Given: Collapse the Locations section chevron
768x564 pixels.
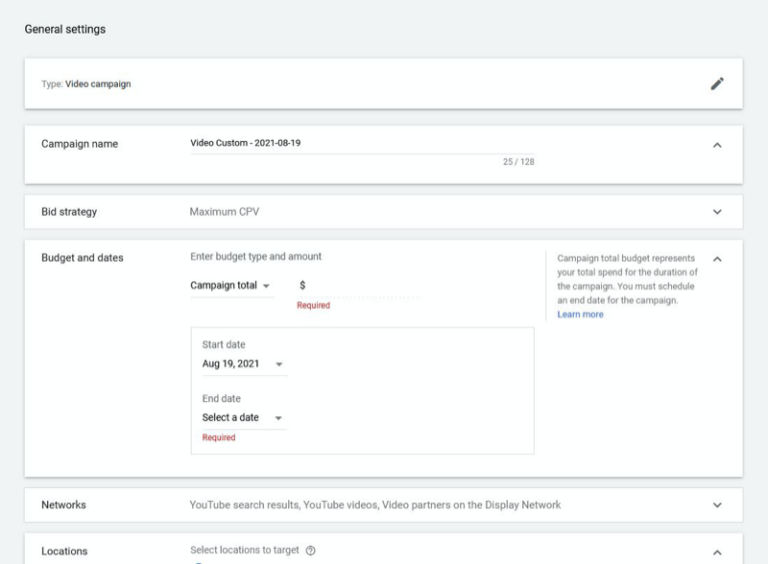Looking at the screenshot, I should pos(717,552).
